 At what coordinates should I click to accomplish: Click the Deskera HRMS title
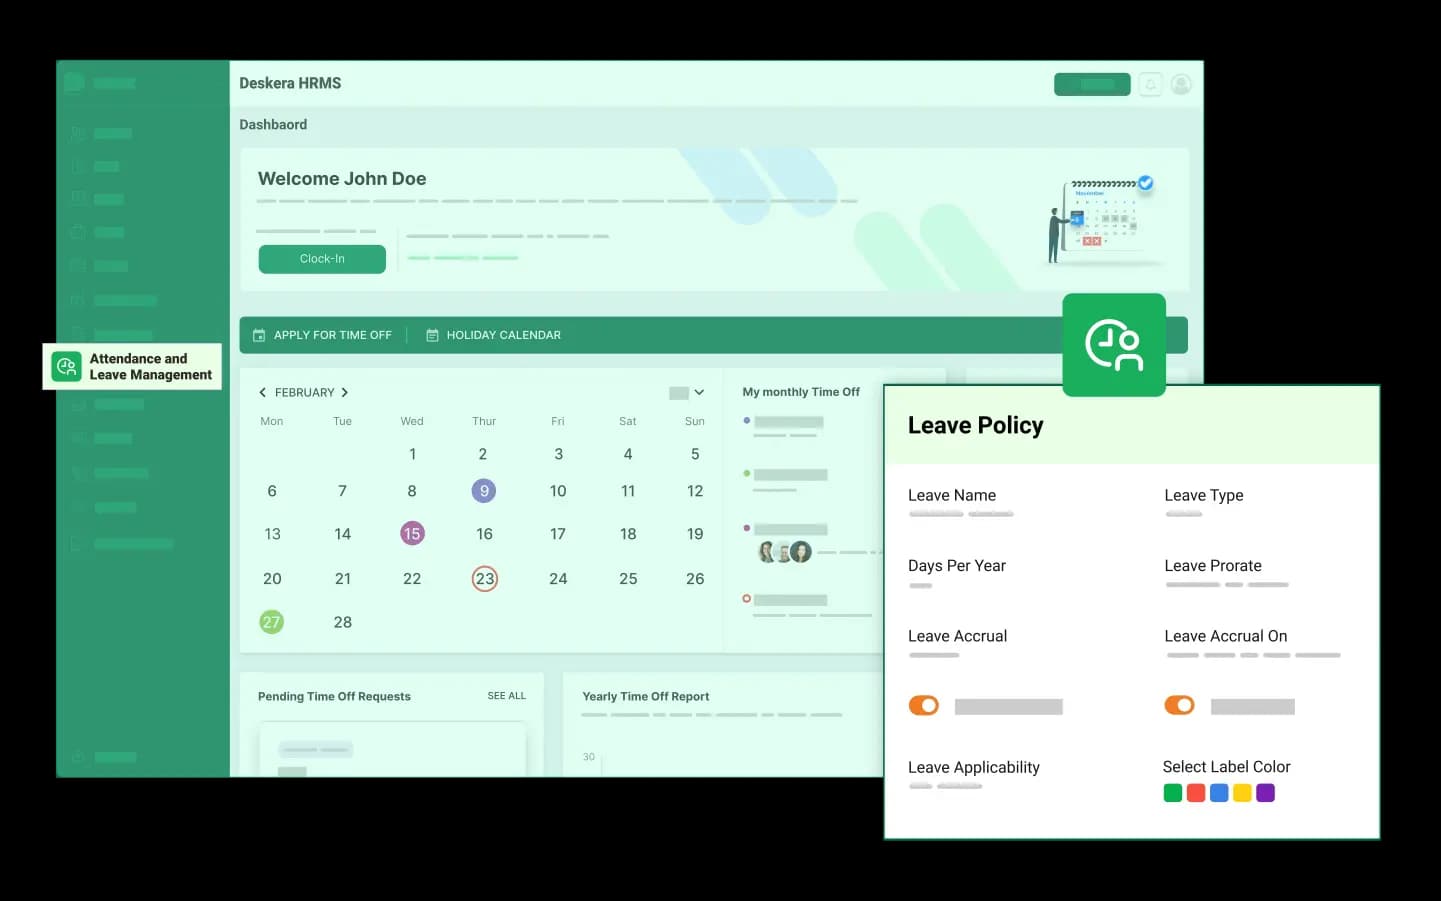[290, 84]
